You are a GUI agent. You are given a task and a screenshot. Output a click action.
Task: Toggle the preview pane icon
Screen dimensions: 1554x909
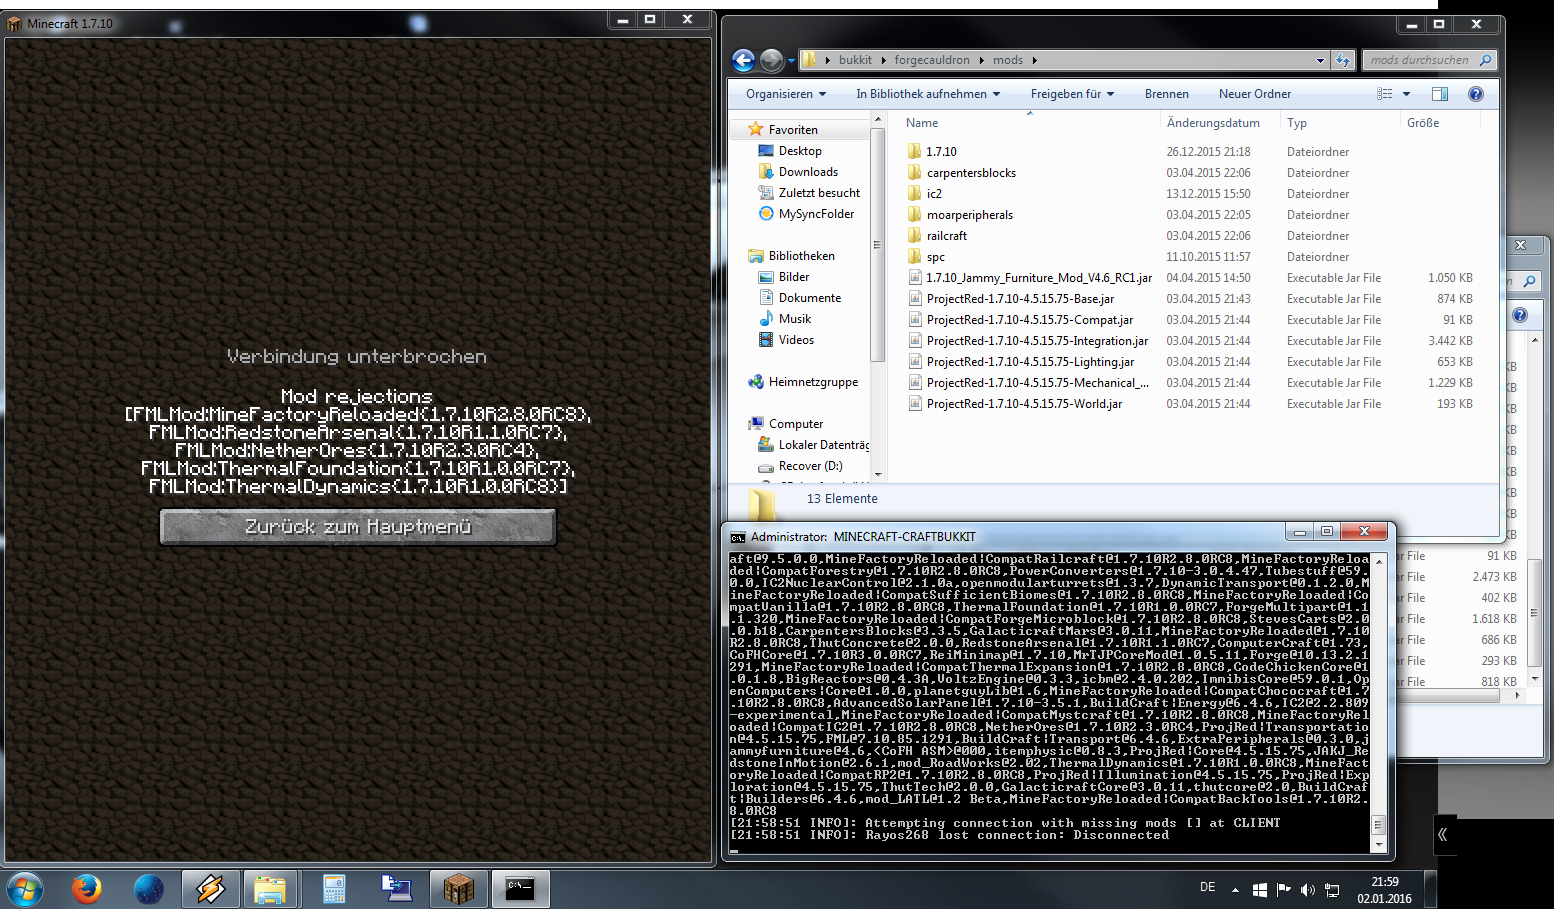[x=1440, y=94]
